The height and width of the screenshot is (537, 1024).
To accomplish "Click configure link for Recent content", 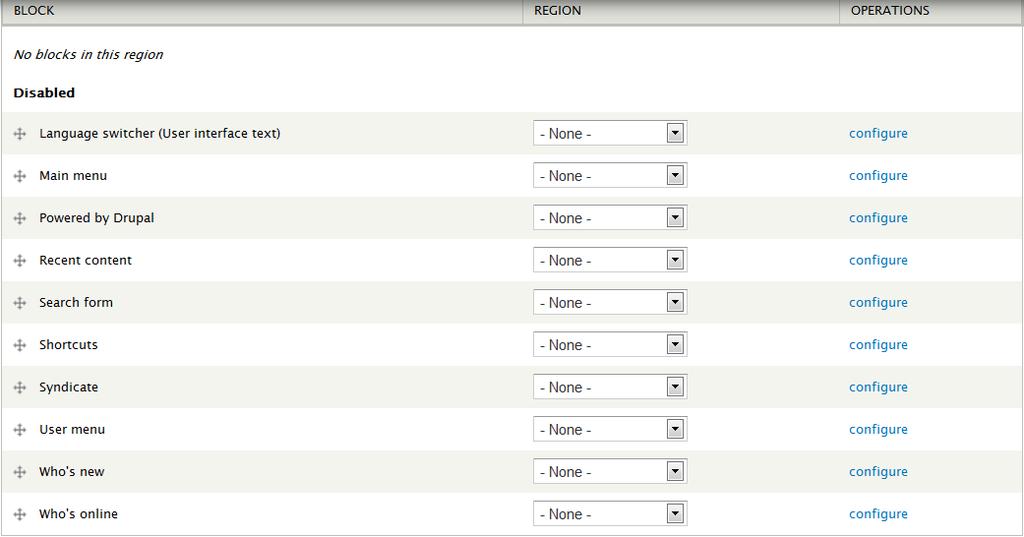I will pos(878,261).
